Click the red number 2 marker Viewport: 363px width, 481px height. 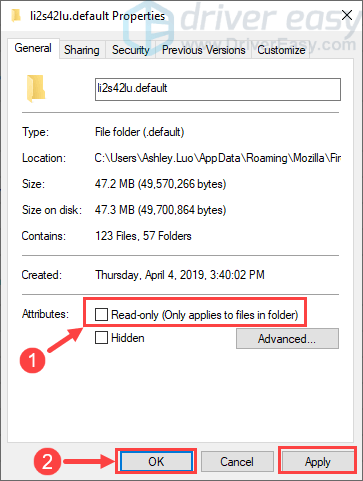pos(47,461)
